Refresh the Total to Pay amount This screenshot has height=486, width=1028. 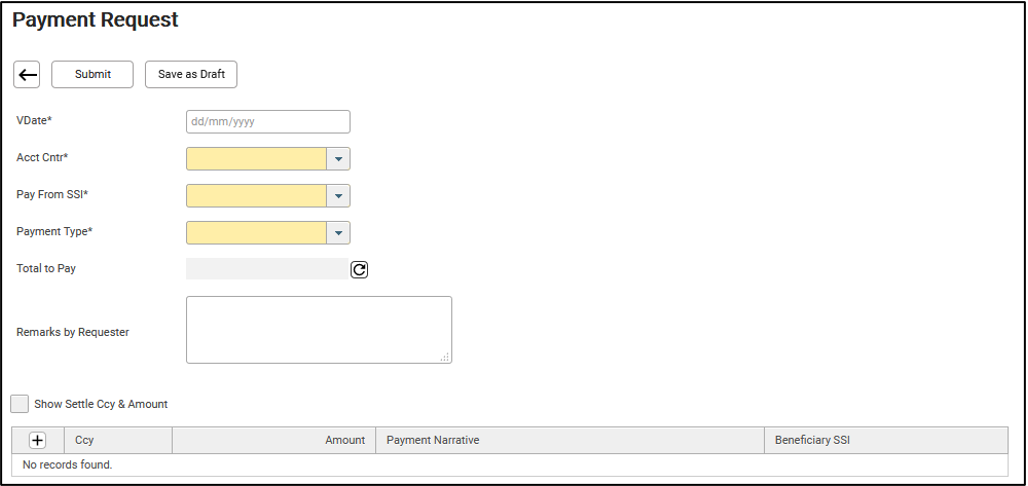(x=359, y=270)
